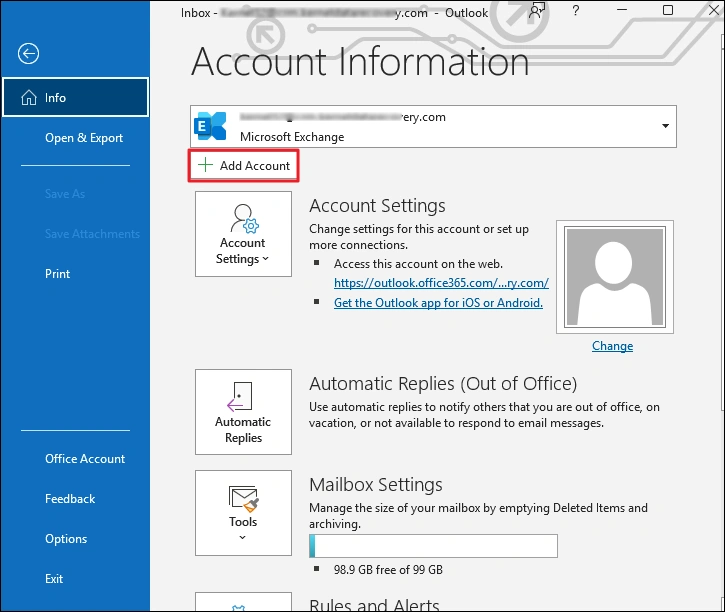The height and width of the screenshot is (612, 725).
Task: Open Help with the question mark icon
Action: point(576,10)
